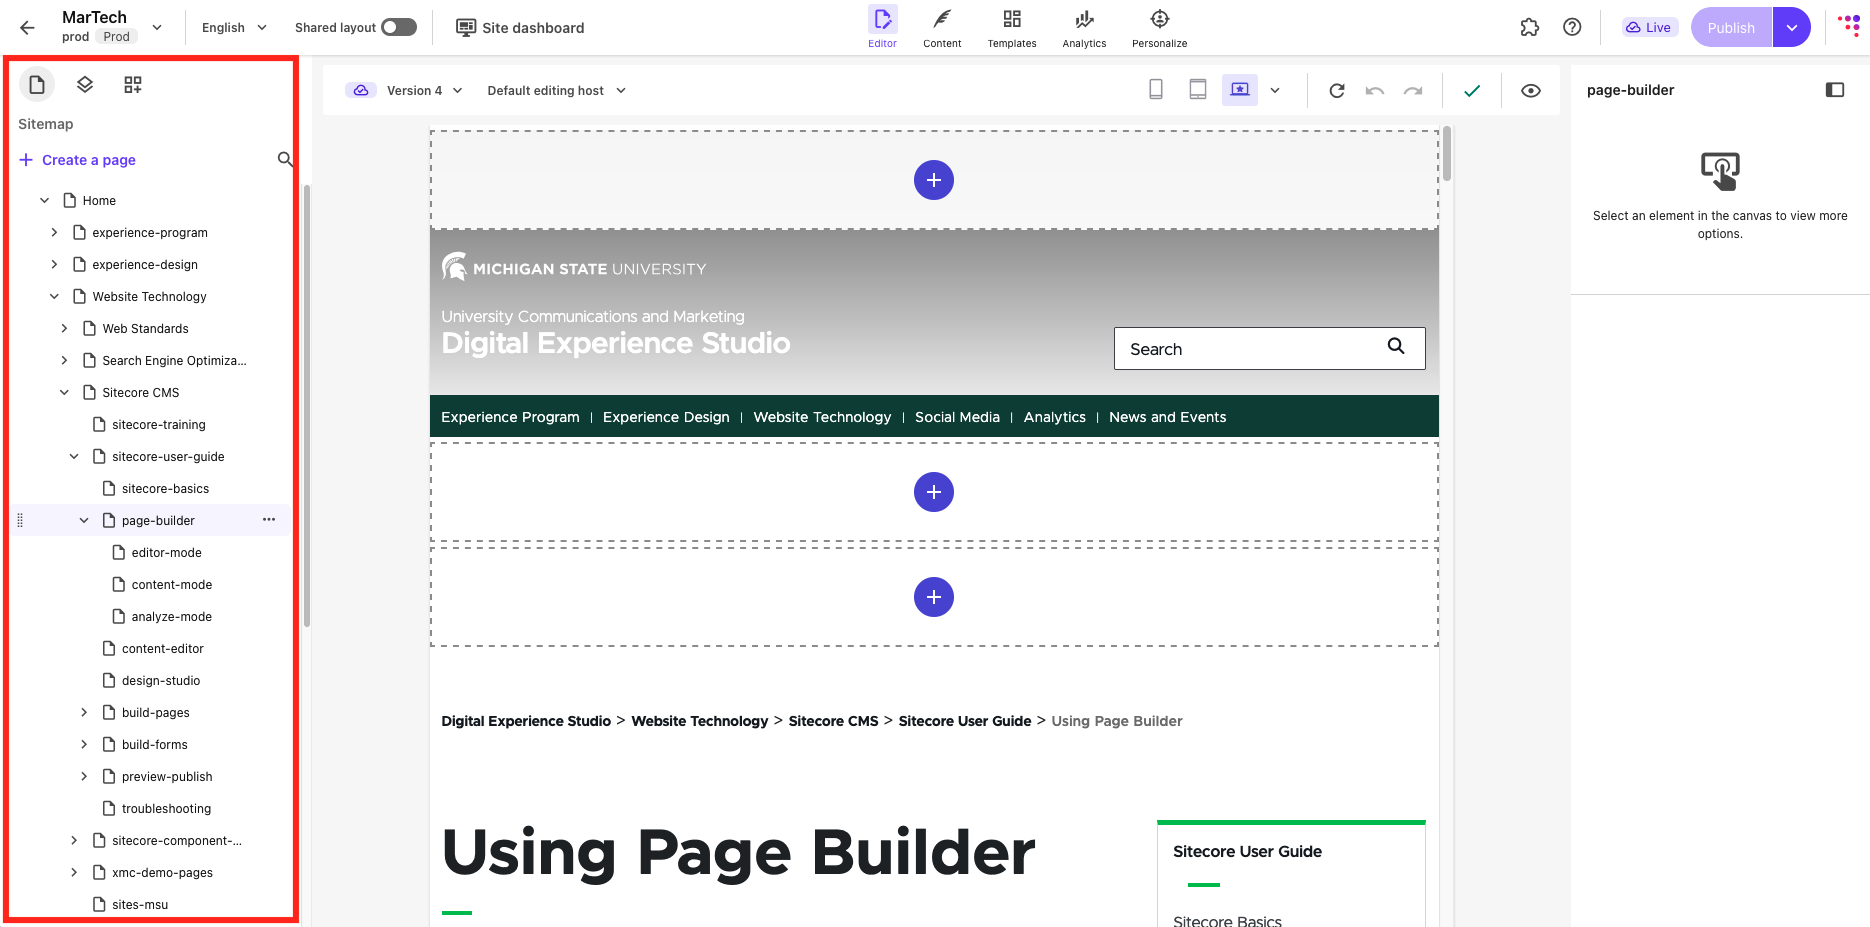
Task: Open the device size dropdown arrow
Action: click(x=1275, y=90)
